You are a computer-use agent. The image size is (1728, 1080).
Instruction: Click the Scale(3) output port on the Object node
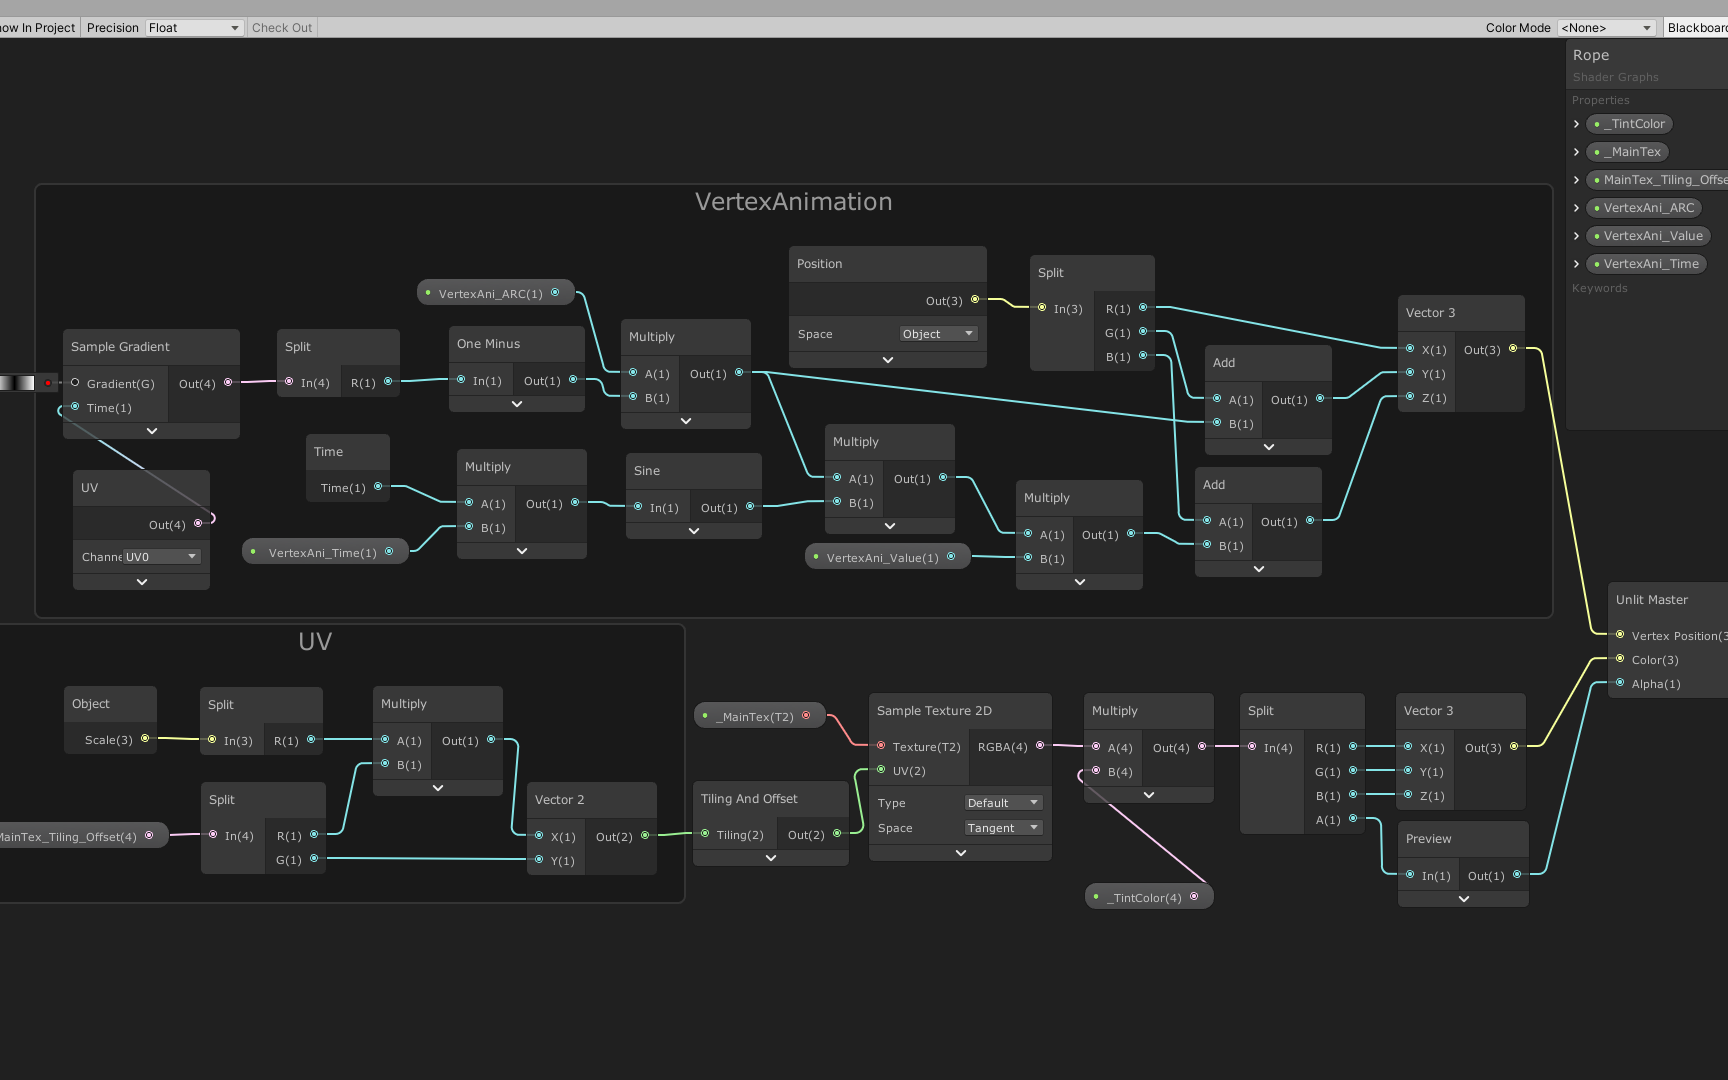click(144, 739)
